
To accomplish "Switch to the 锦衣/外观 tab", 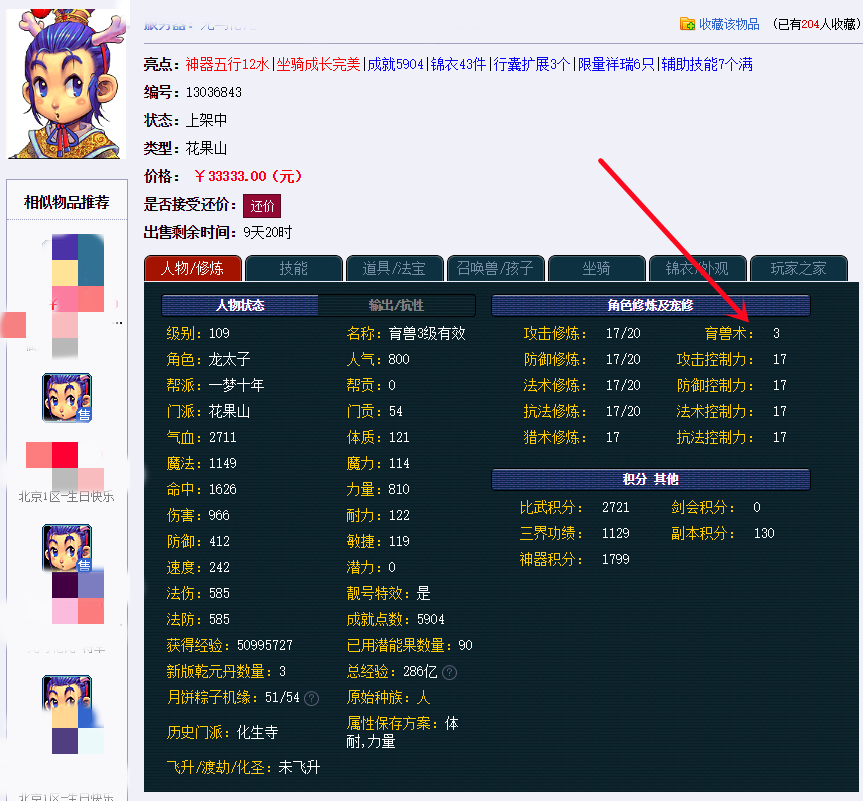I will click(x=696, y=268).
